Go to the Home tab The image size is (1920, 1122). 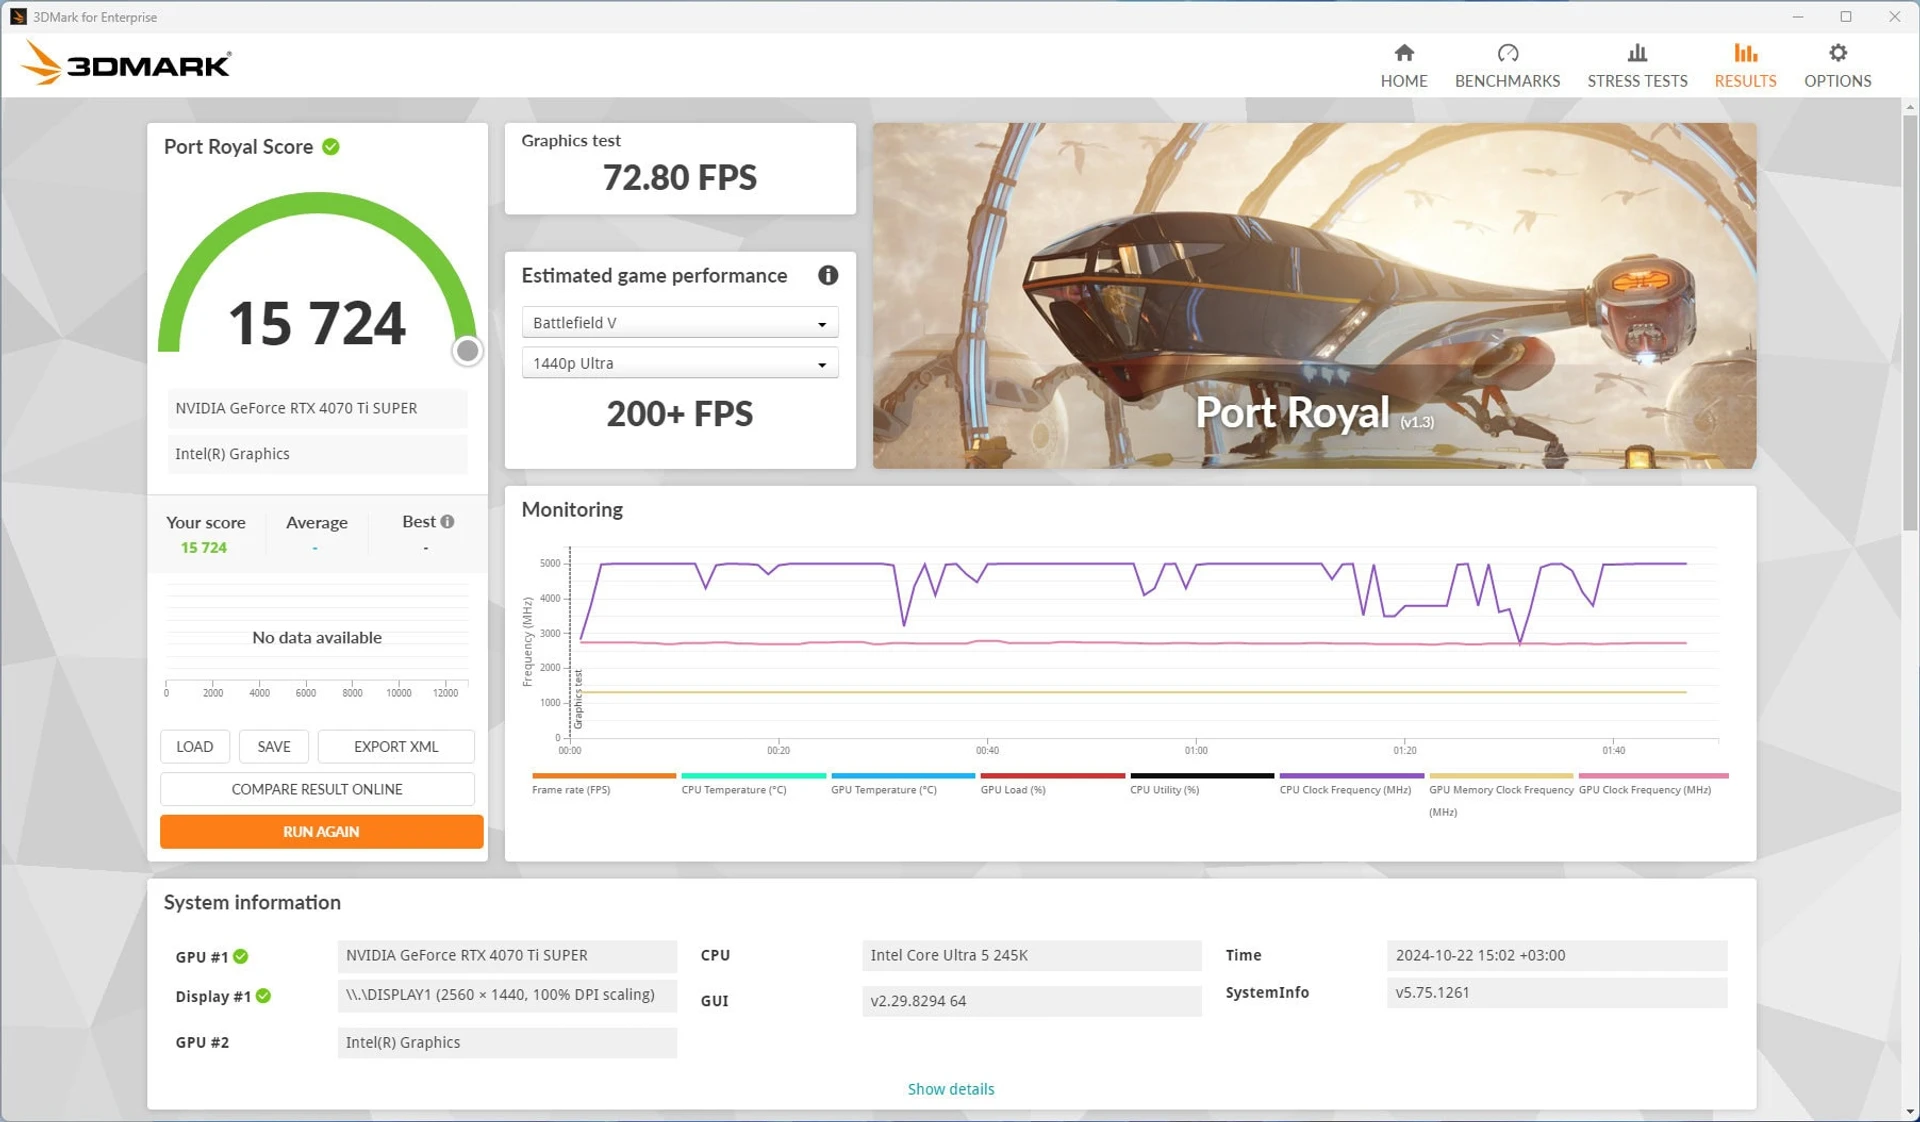pos(1403,66)
